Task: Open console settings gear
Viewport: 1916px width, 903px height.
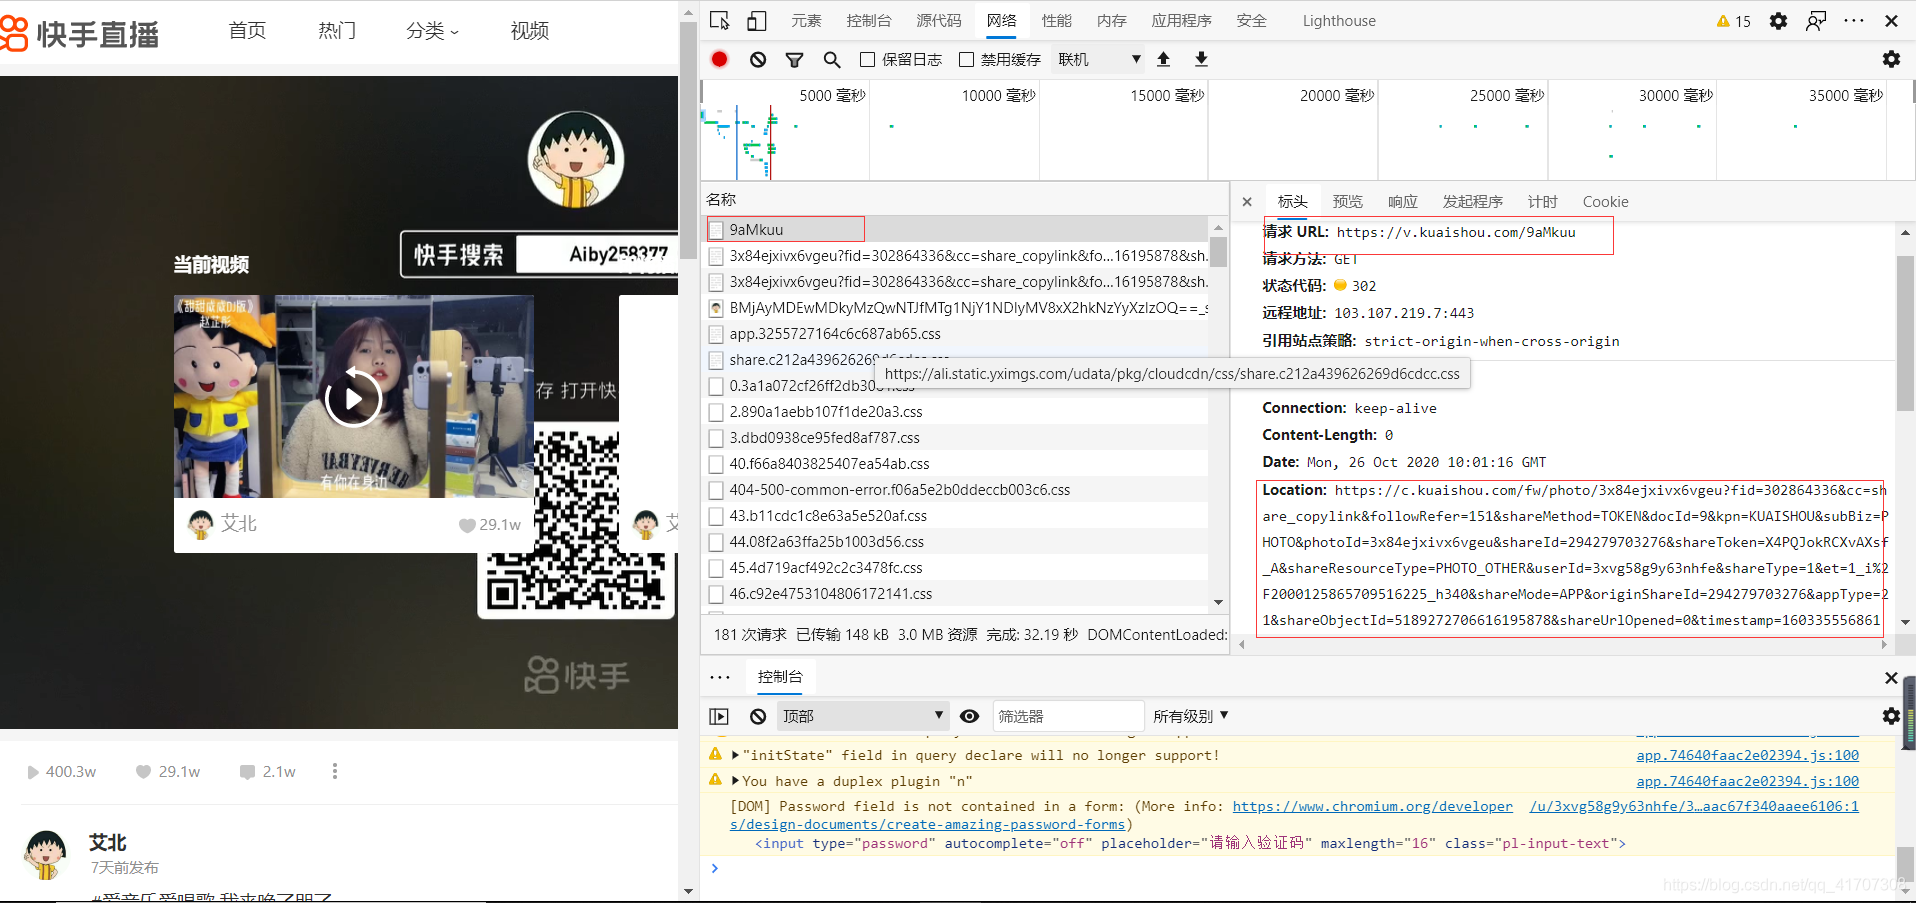Action: [x=1891, y=716]
